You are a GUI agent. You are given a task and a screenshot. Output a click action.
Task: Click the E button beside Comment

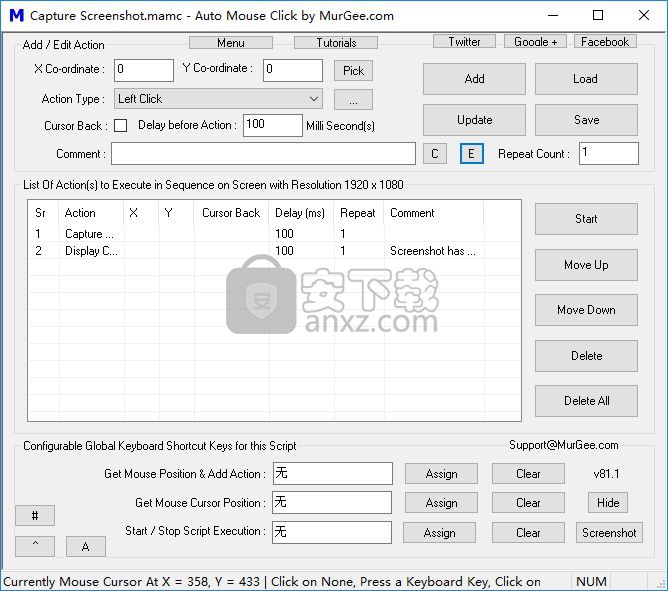472,153
